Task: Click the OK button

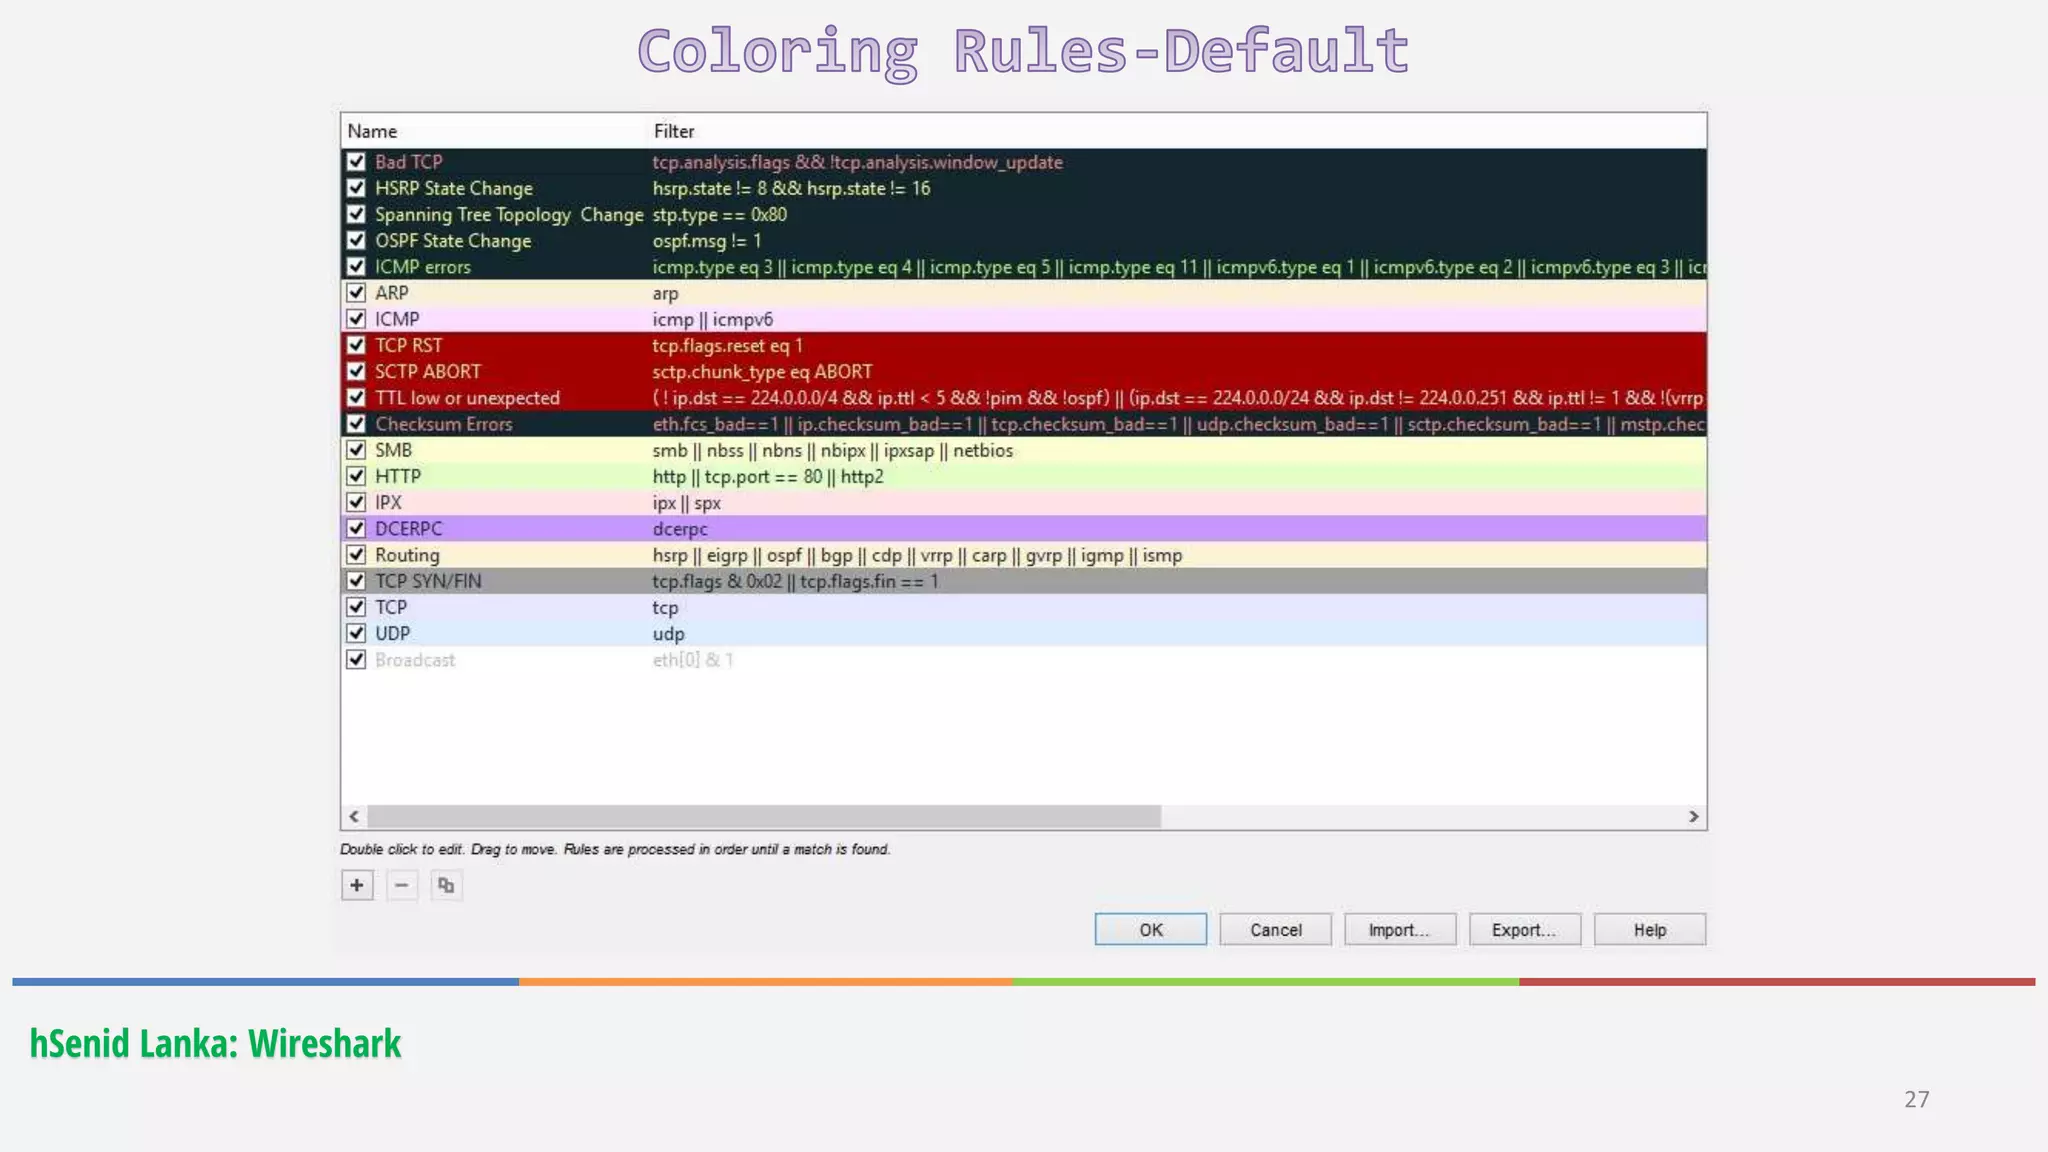Action: [x=1151, y=929]
